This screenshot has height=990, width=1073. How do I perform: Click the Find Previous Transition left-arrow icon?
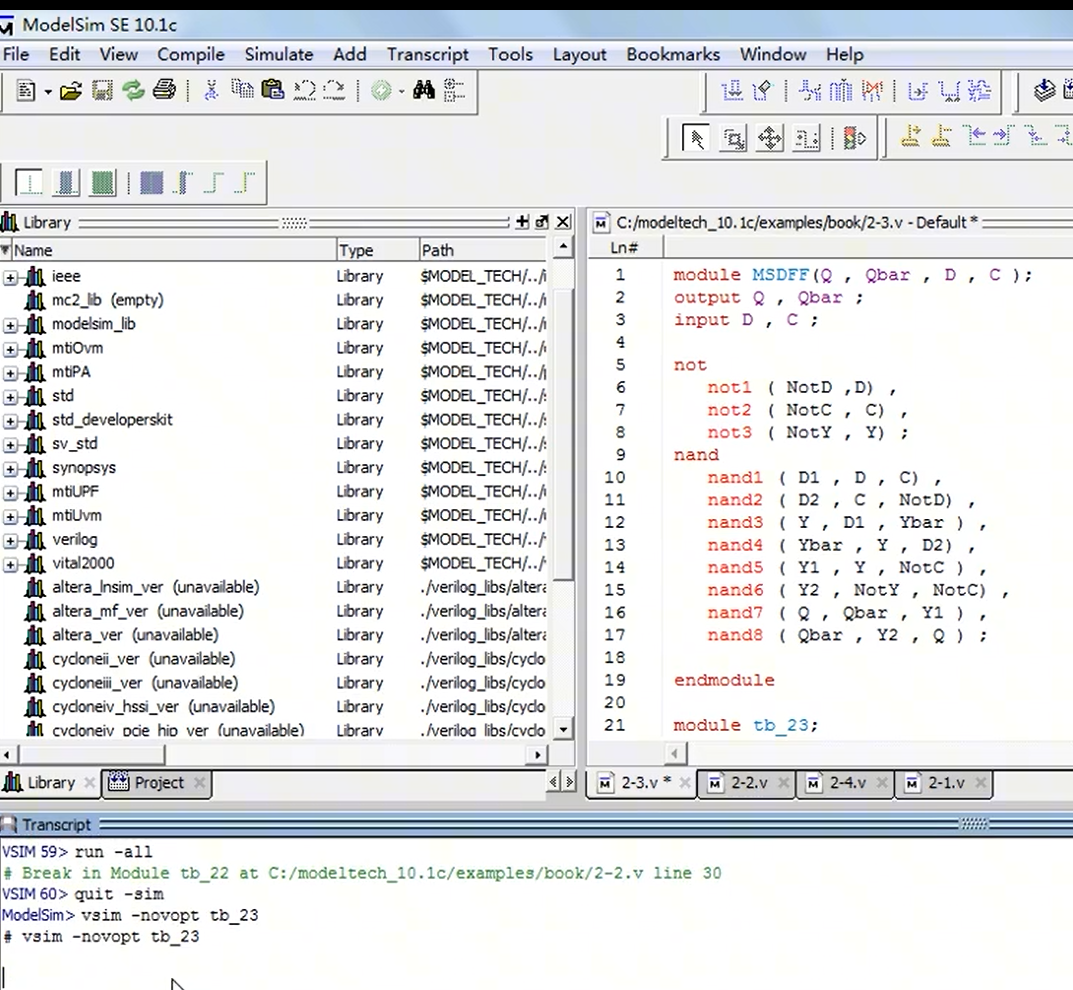(x=975, y=135)
